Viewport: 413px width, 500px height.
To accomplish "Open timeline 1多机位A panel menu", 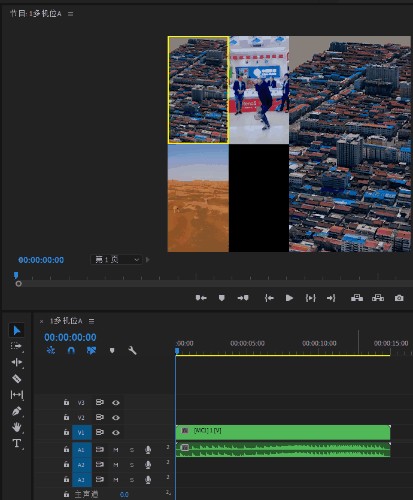I will point(91,321).
